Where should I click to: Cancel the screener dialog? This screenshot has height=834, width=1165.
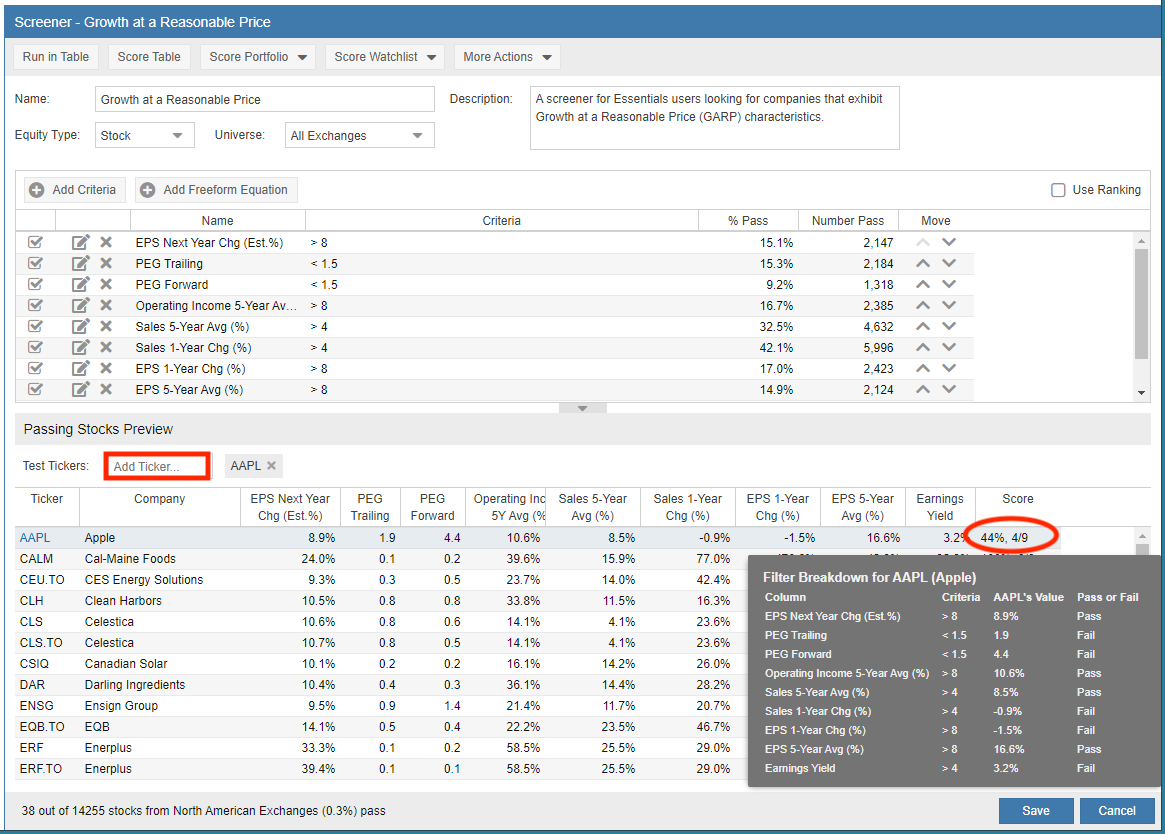[x=1117, y=810]
